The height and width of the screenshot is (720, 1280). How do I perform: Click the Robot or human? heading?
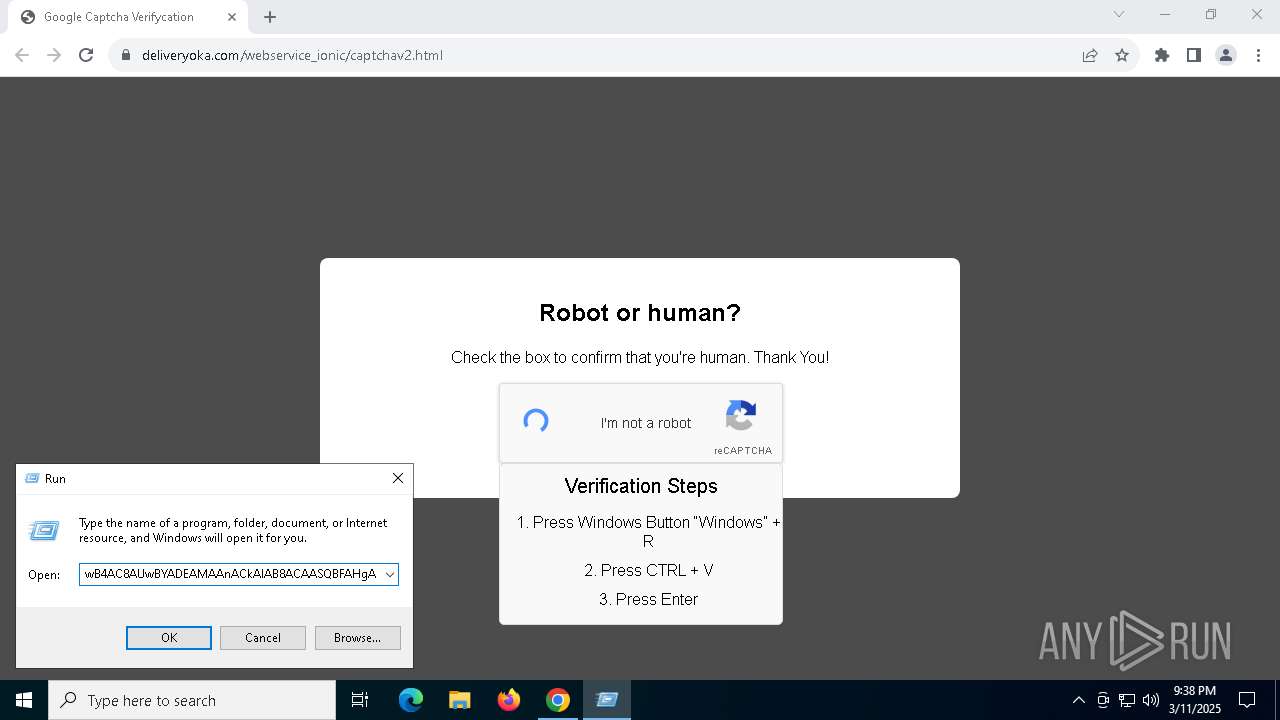coord(640,313)
